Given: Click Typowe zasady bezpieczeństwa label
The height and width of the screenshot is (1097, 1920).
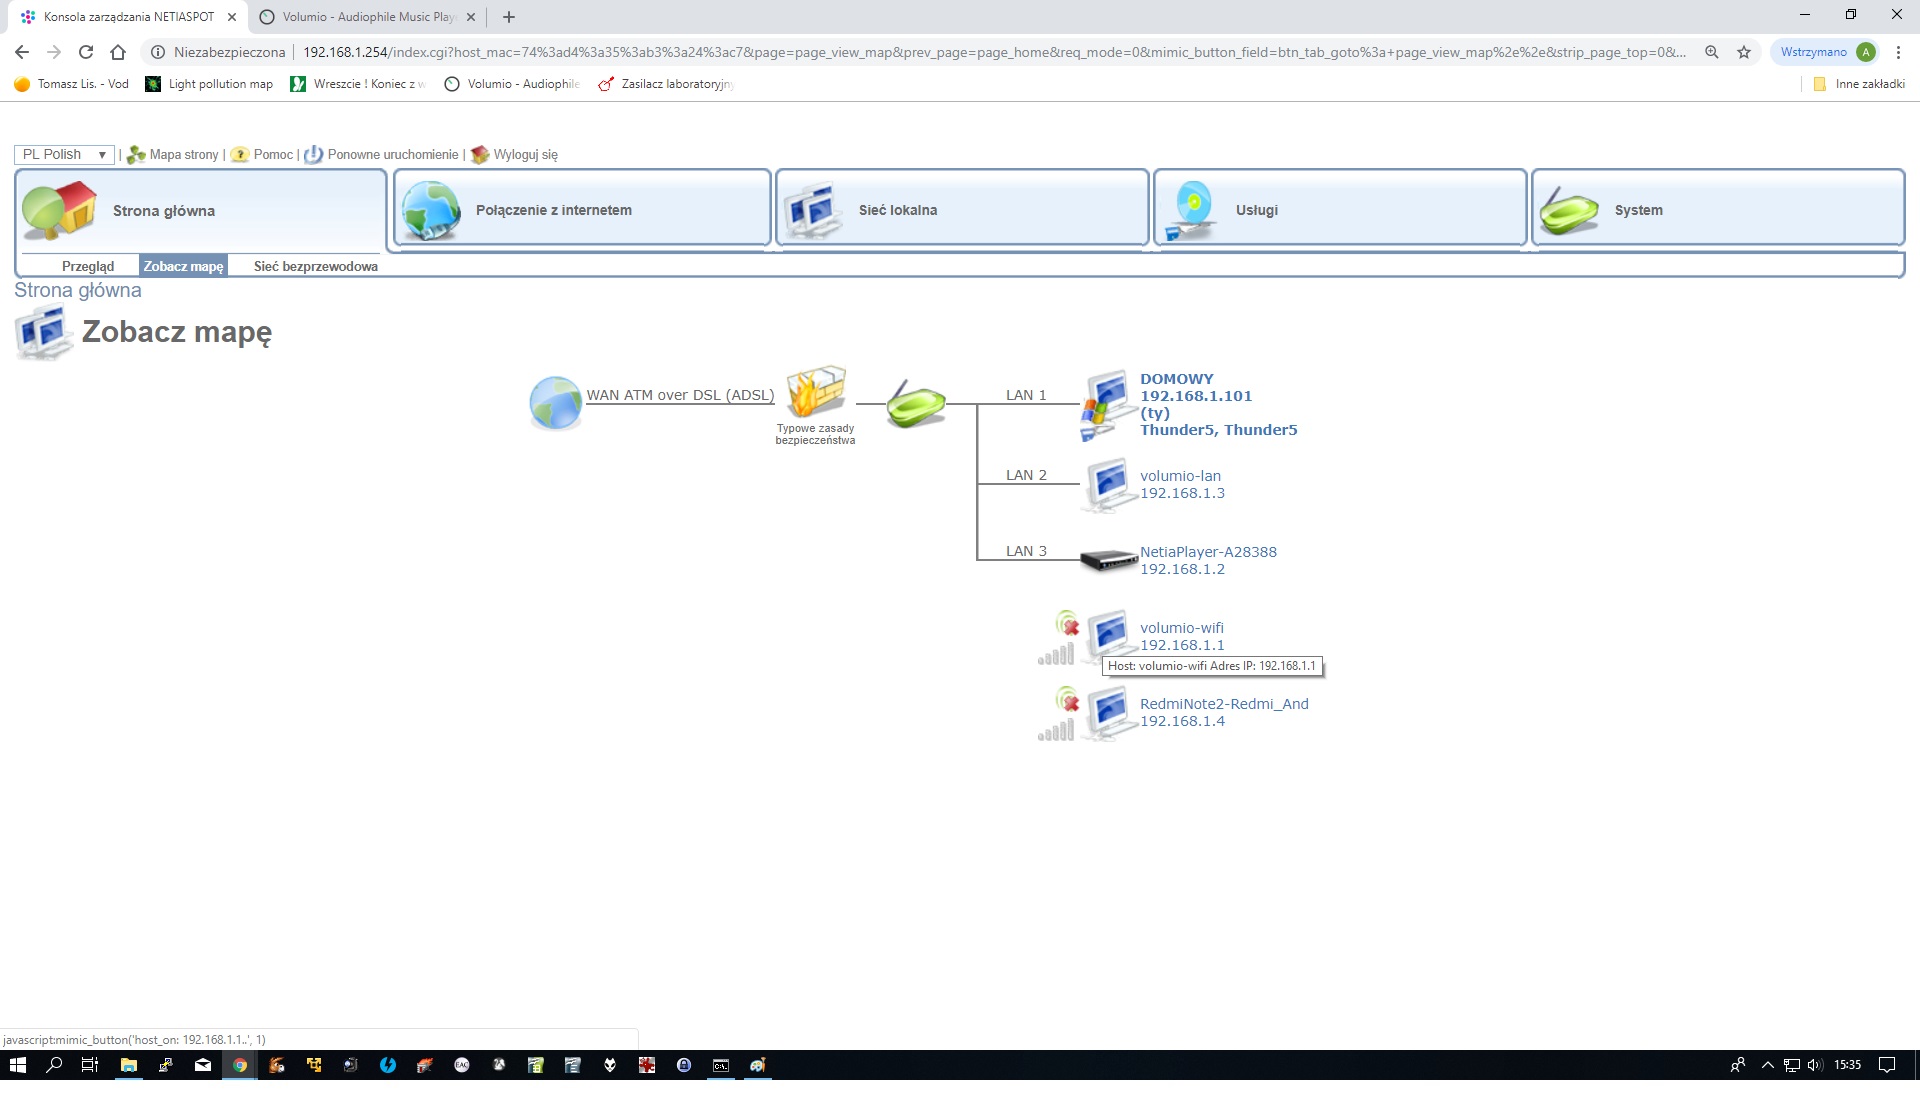Looking at the screenshot, I should (815, 434).
